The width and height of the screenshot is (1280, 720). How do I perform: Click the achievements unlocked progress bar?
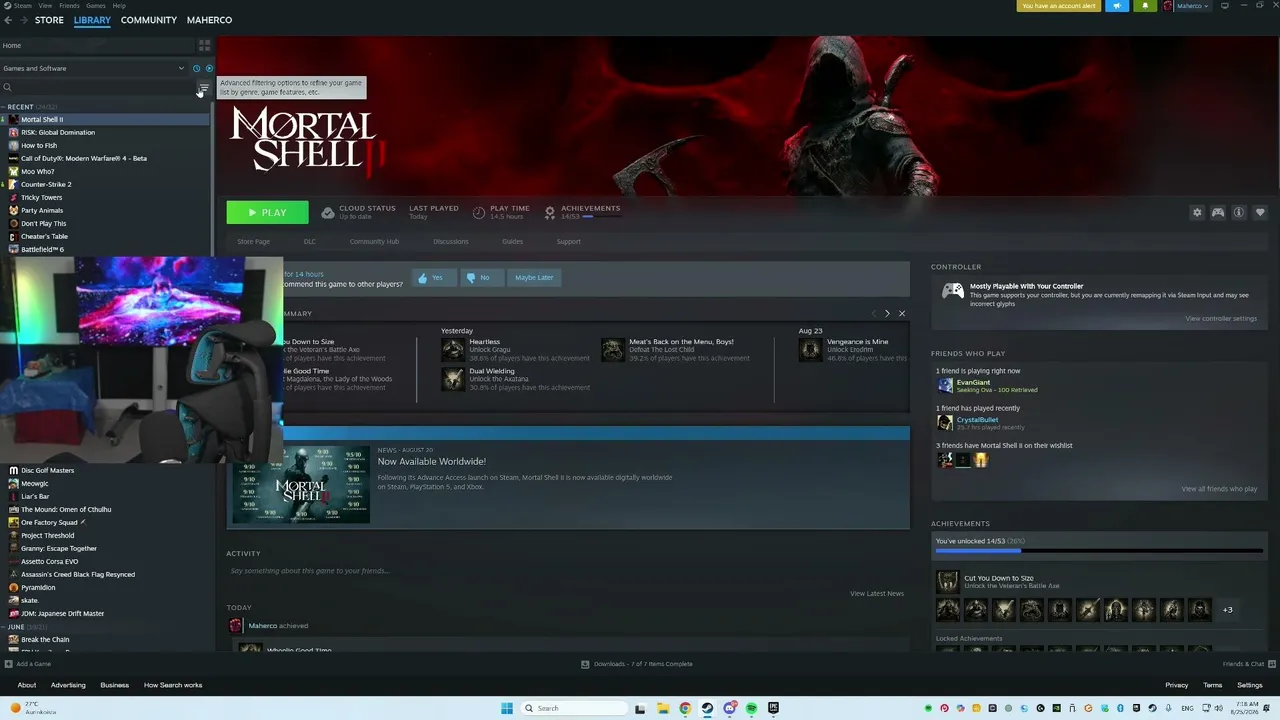pyautogui.click(x=1099, y=550)
